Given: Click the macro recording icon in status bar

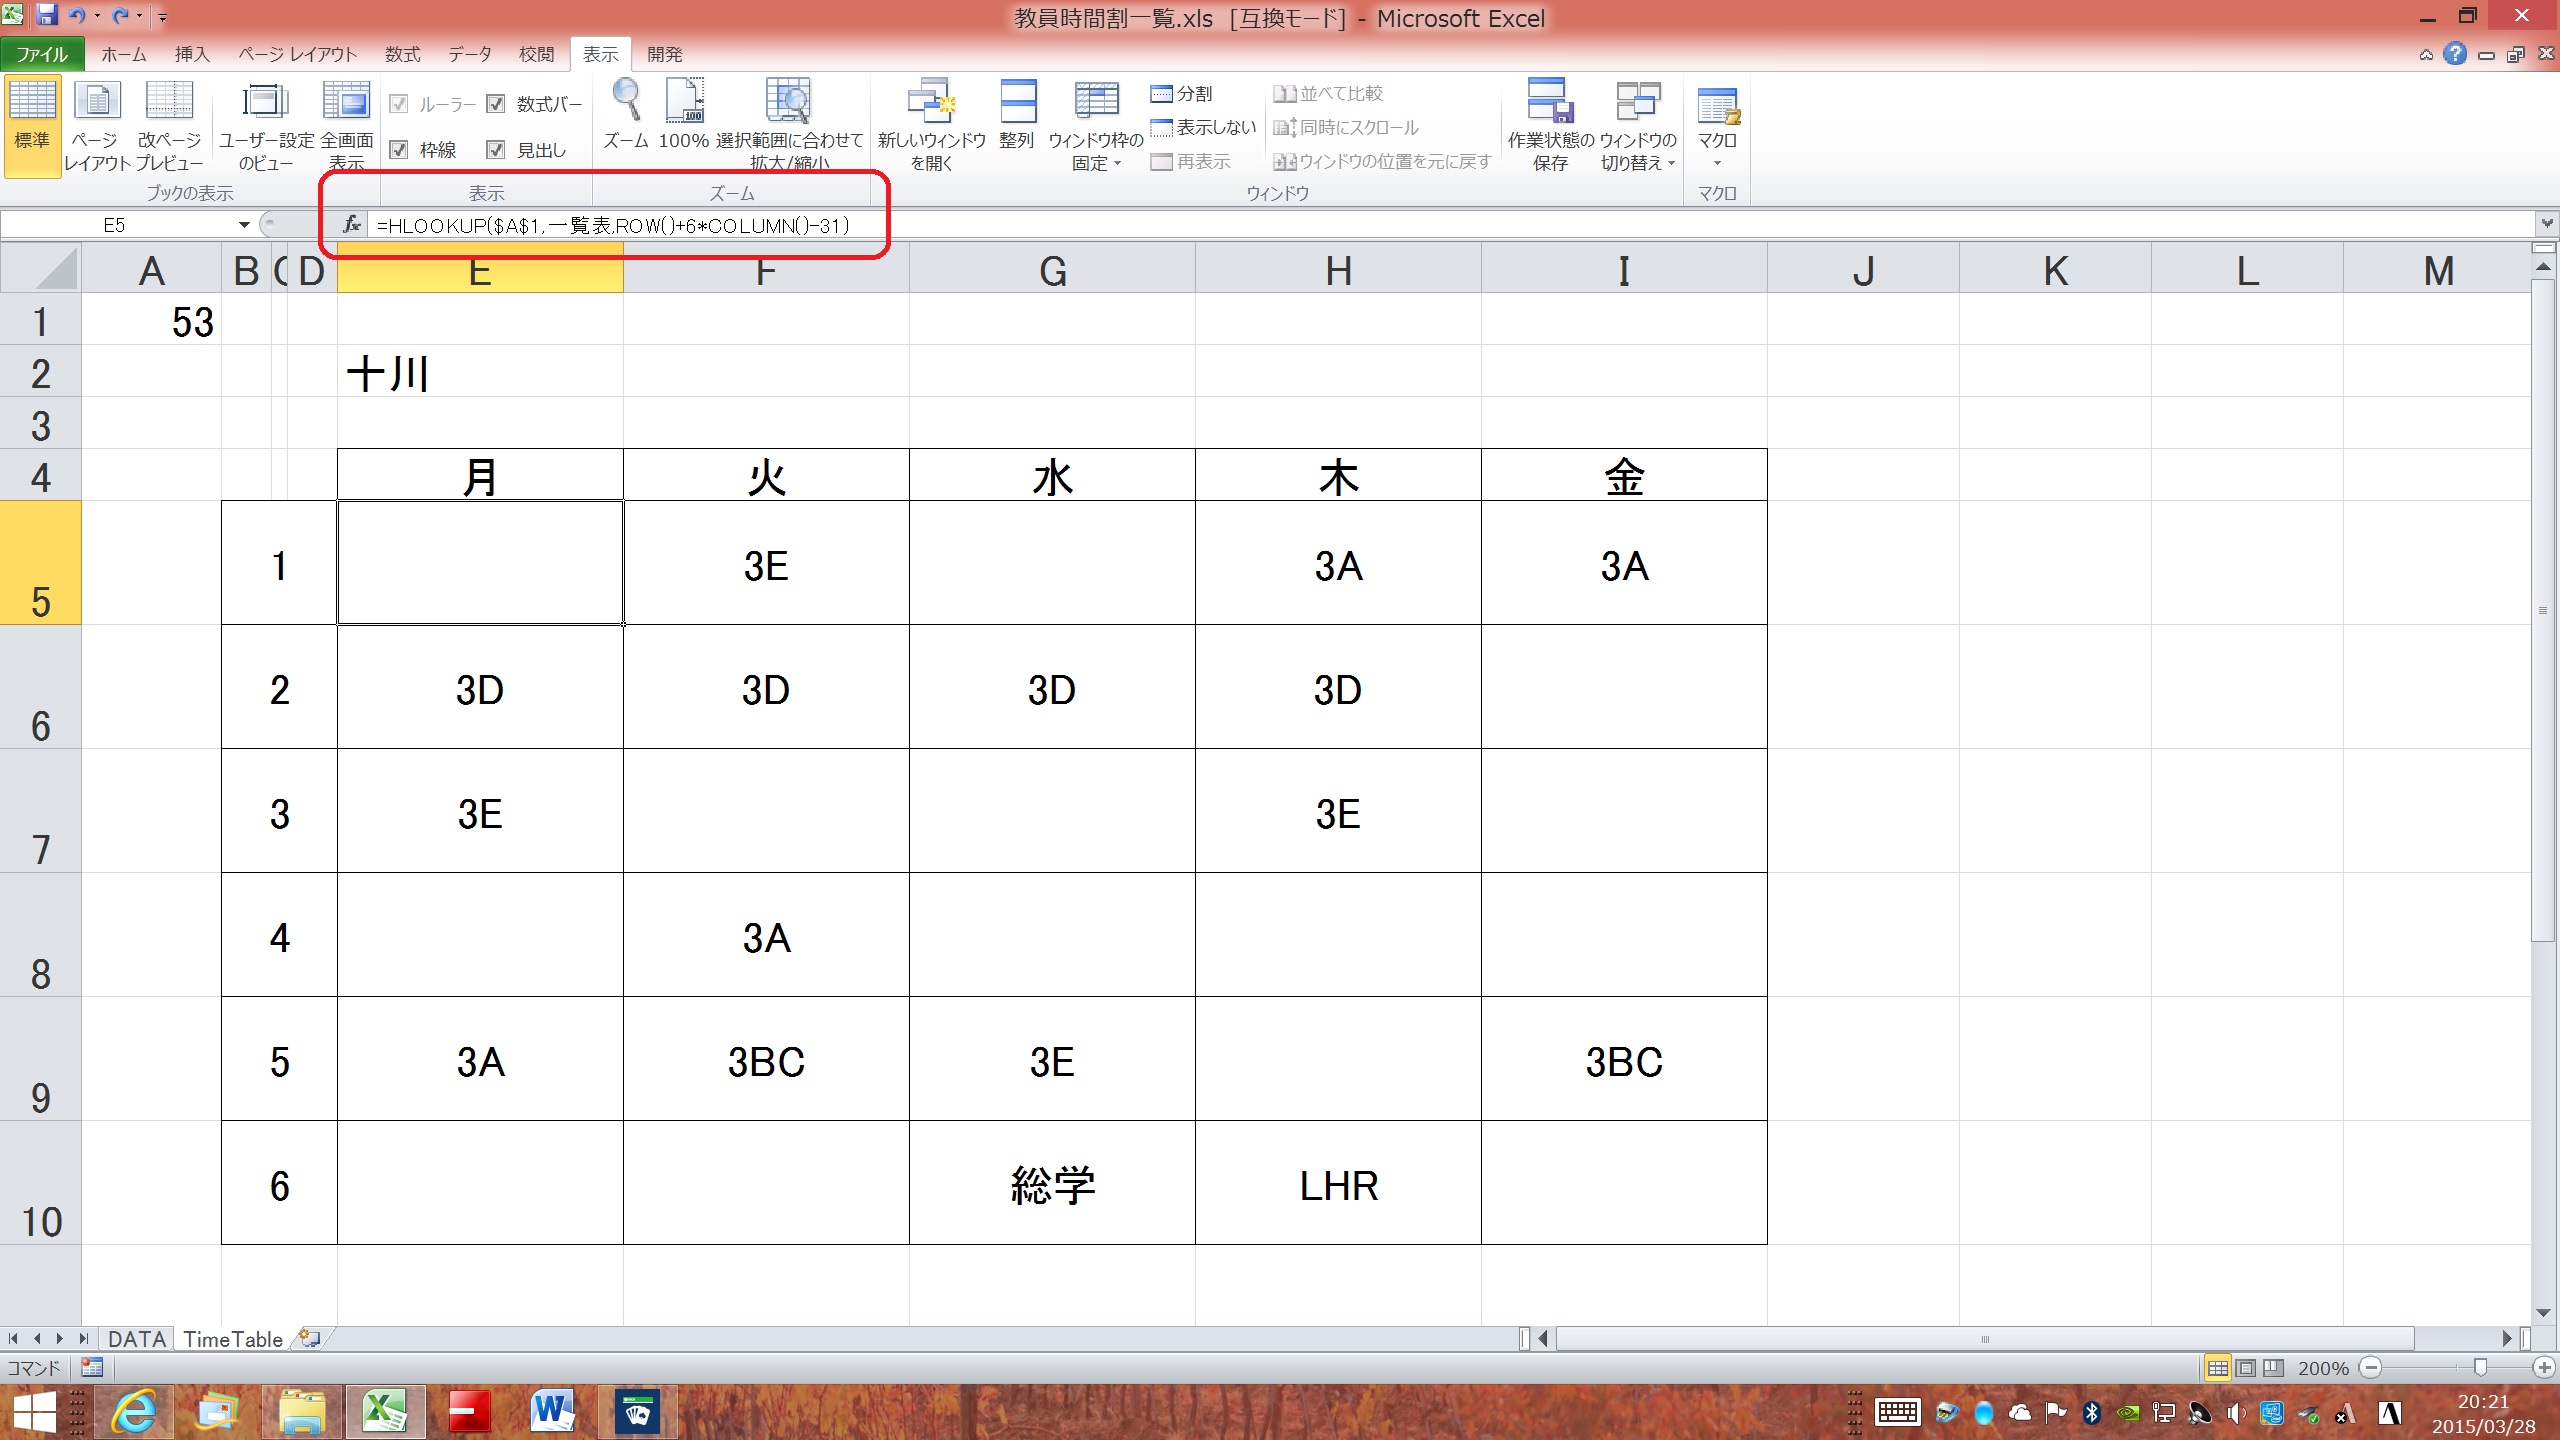Looking at the screenshot, I should [92, 1367].
